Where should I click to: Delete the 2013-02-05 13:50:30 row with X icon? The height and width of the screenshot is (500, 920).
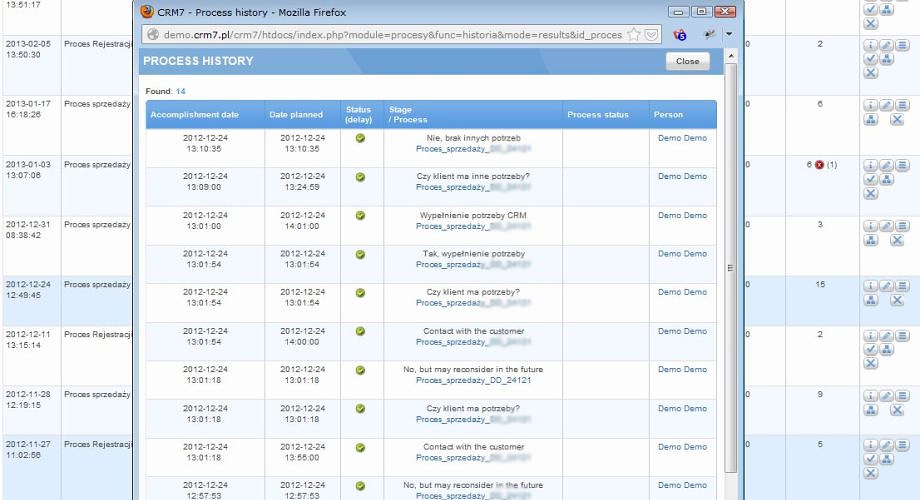[870, 73]
